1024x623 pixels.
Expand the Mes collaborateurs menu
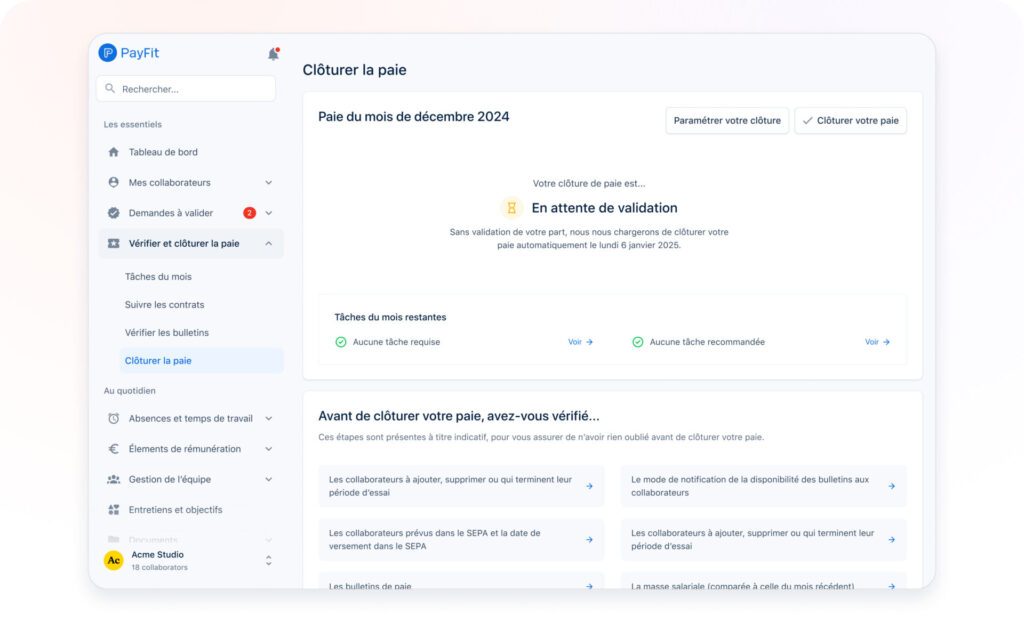click(268, 182)
